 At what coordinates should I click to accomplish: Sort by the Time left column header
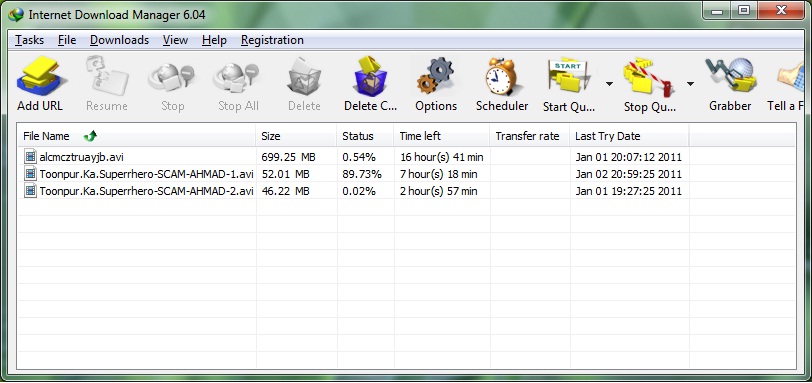click(x=442, y=136)
